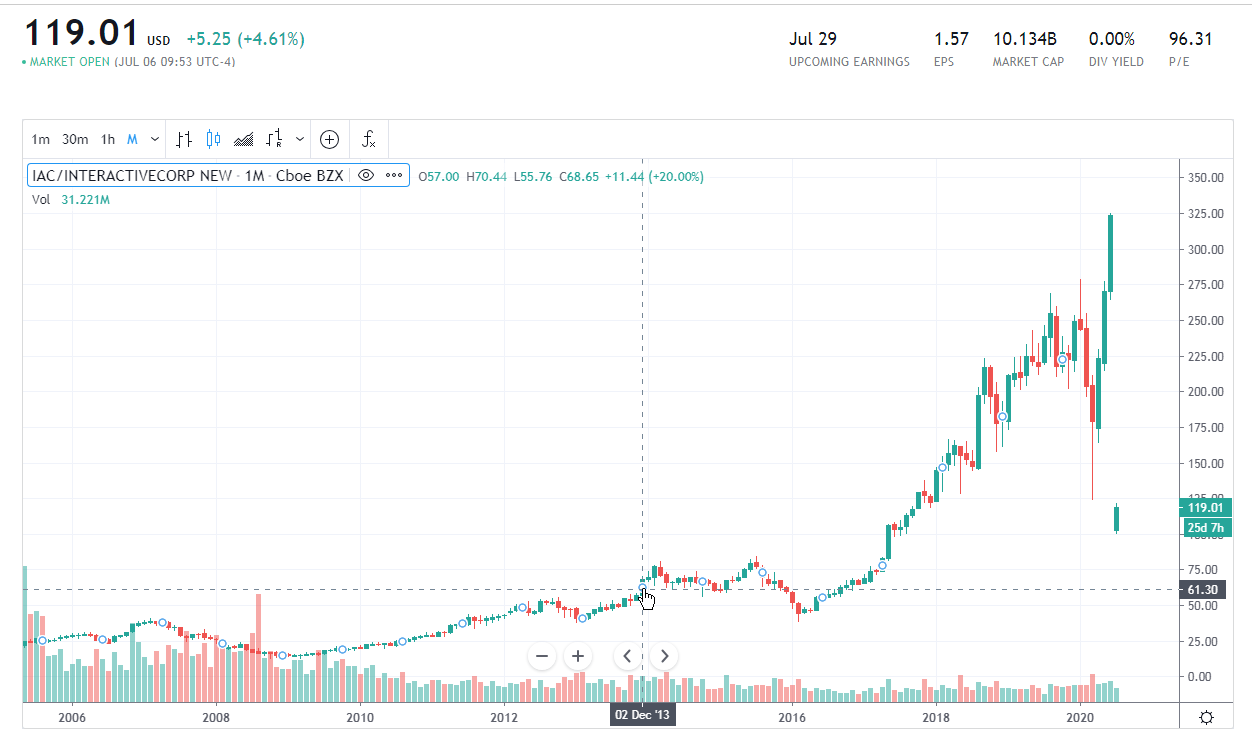The height and width of the screenshot is (749, 1252).
Task: Select the Candles chart style
Action: click(212, 139)
